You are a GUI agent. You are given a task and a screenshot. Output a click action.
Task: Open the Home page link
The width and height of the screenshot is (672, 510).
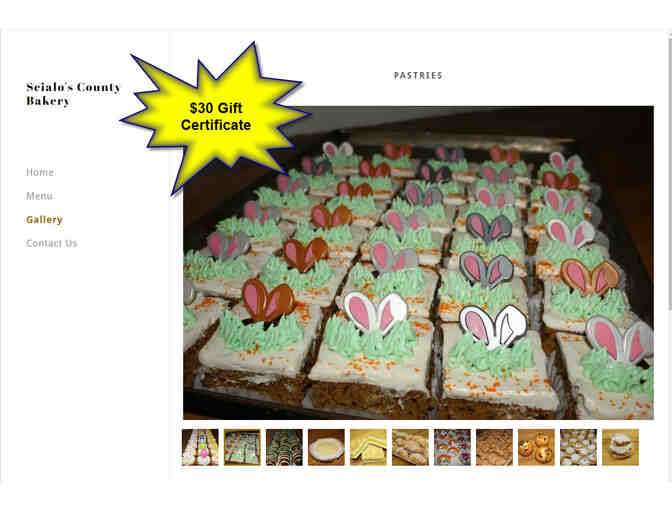(x=40, y=172)
